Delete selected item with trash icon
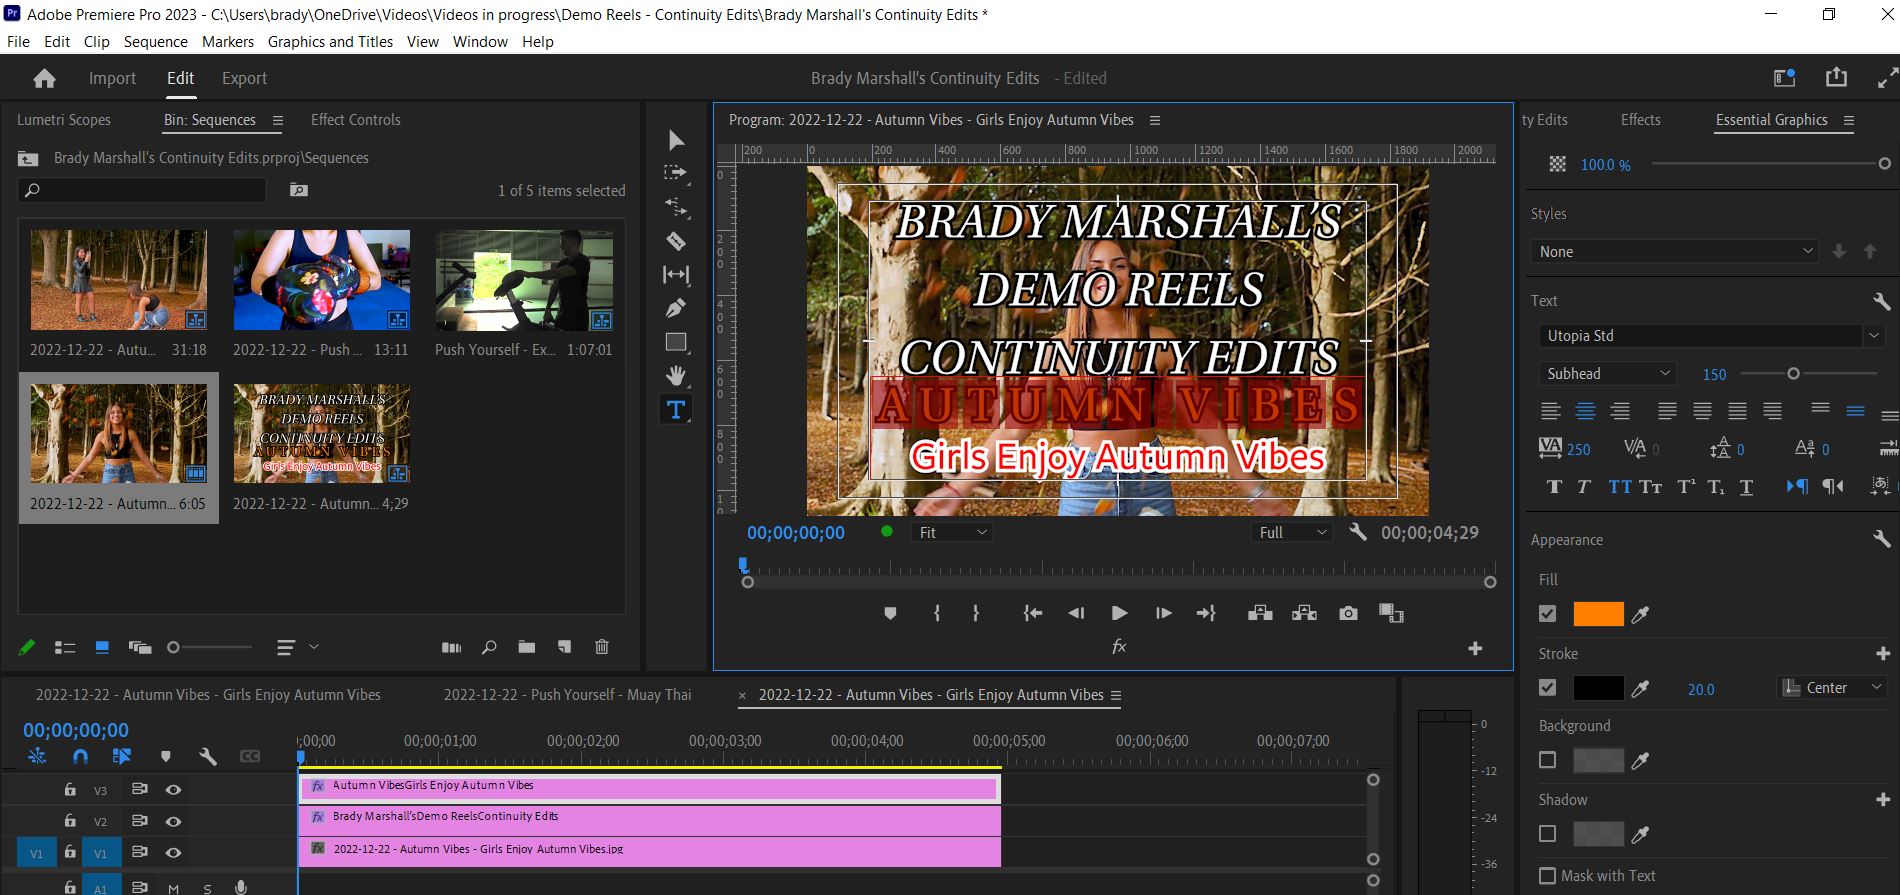 pyautogui.click(x=602, y=647)
